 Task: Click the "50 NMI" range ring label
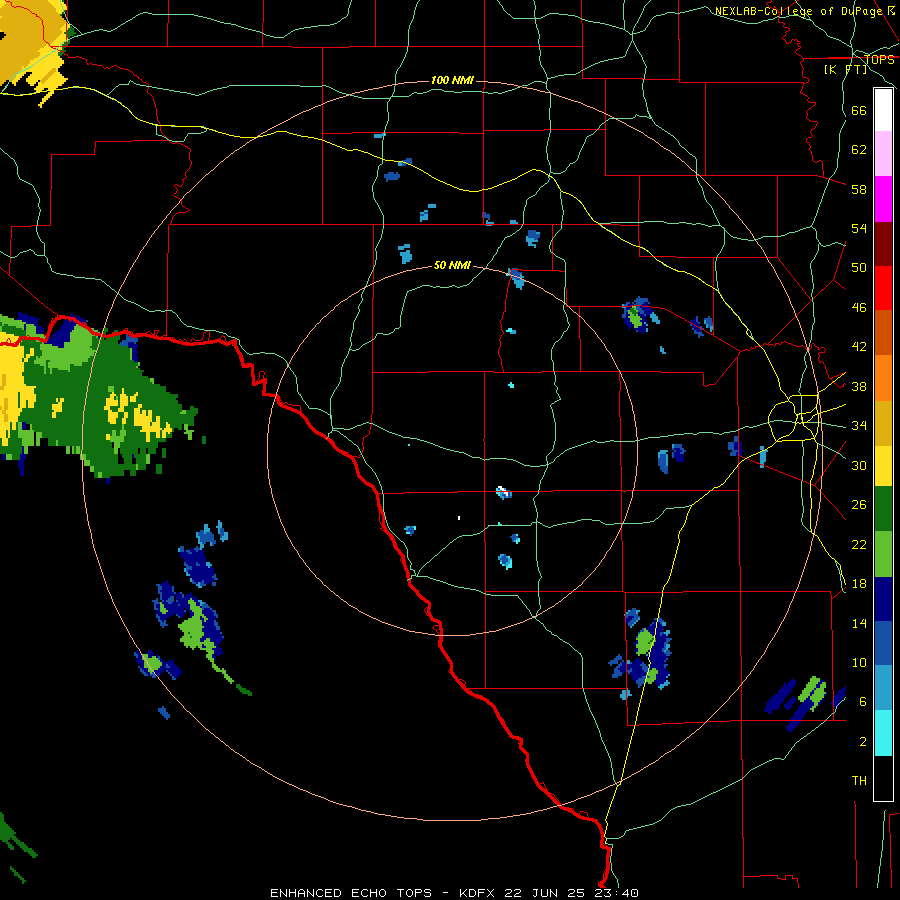[x=452, y=265]
